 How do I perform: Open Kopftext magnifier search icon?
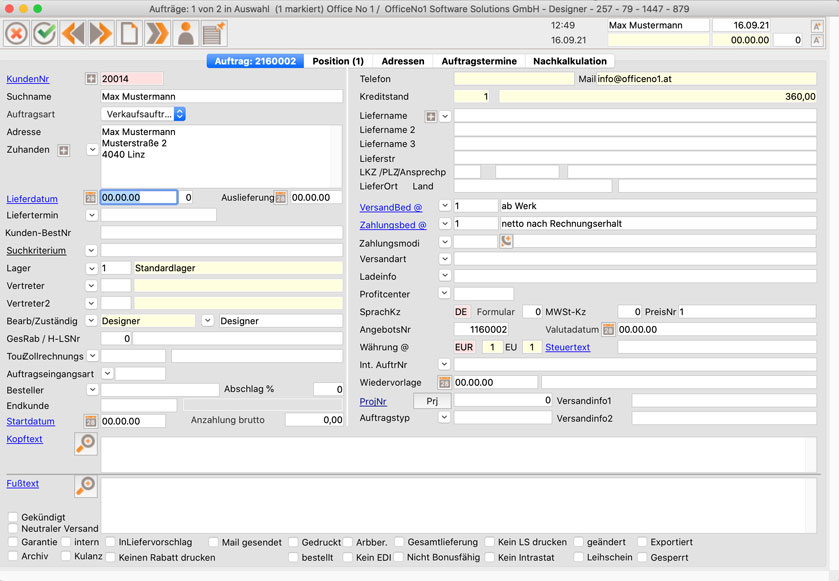pos(86,444)
